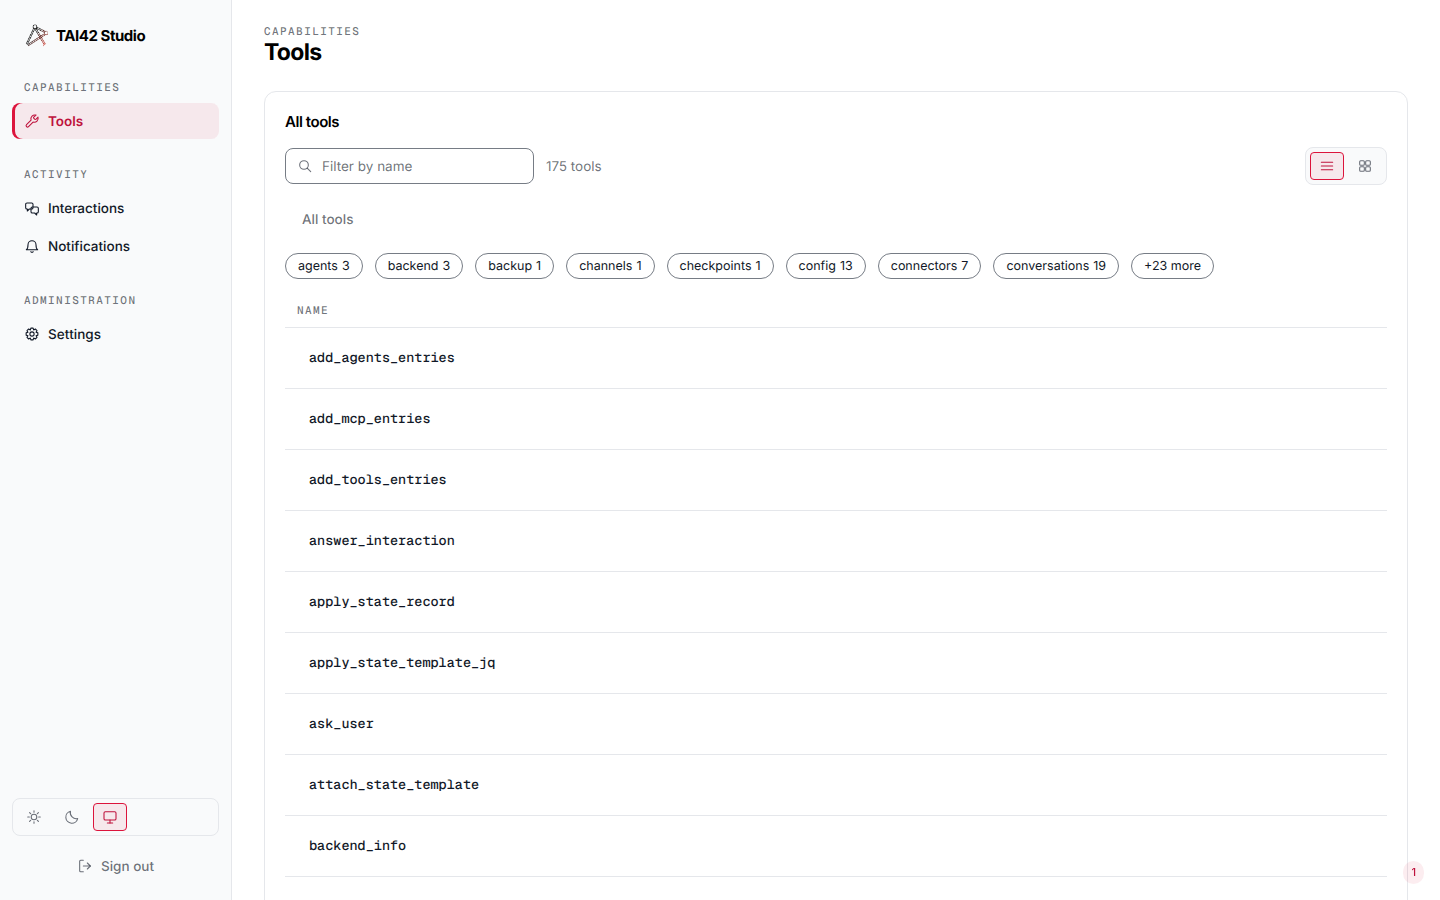Image resolution: width=1440 pixels, height=900 pixels.
Task: Filter by agents 3 tag
Action: click(324, 266)
